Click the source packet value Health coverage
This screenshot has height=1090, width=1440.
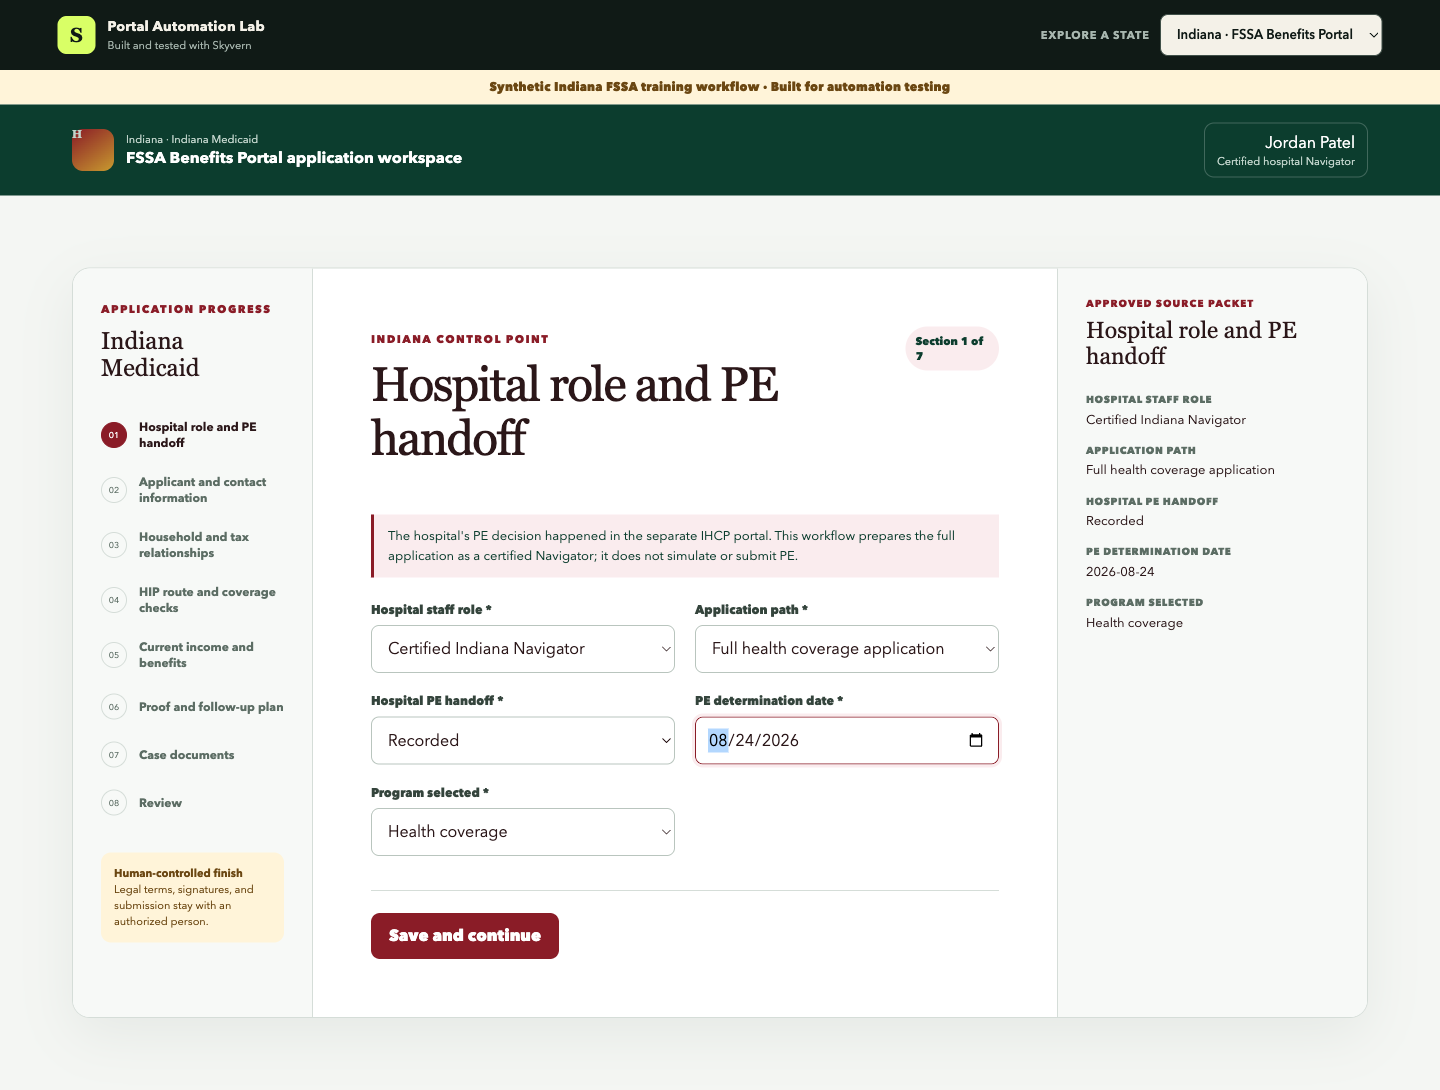click(x=1134, y=623)
